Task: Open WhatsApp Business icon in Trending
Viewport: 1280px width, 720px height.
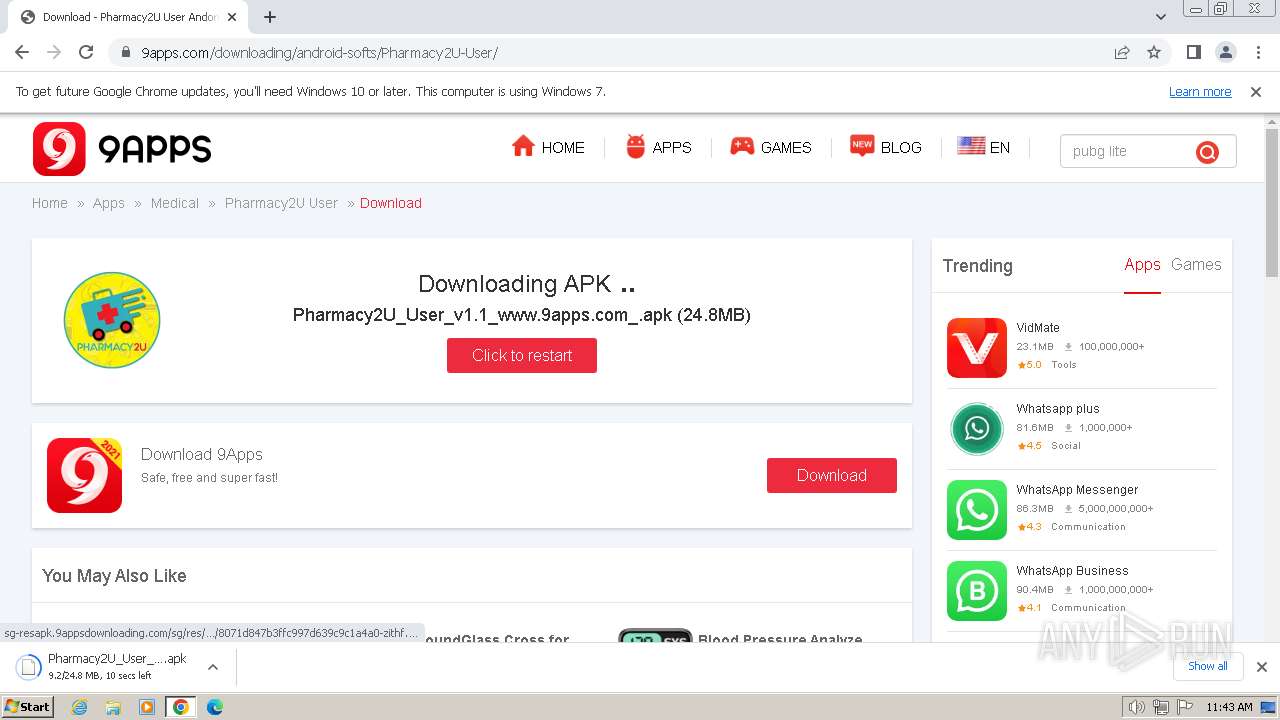Action: (x=977, y=591)
